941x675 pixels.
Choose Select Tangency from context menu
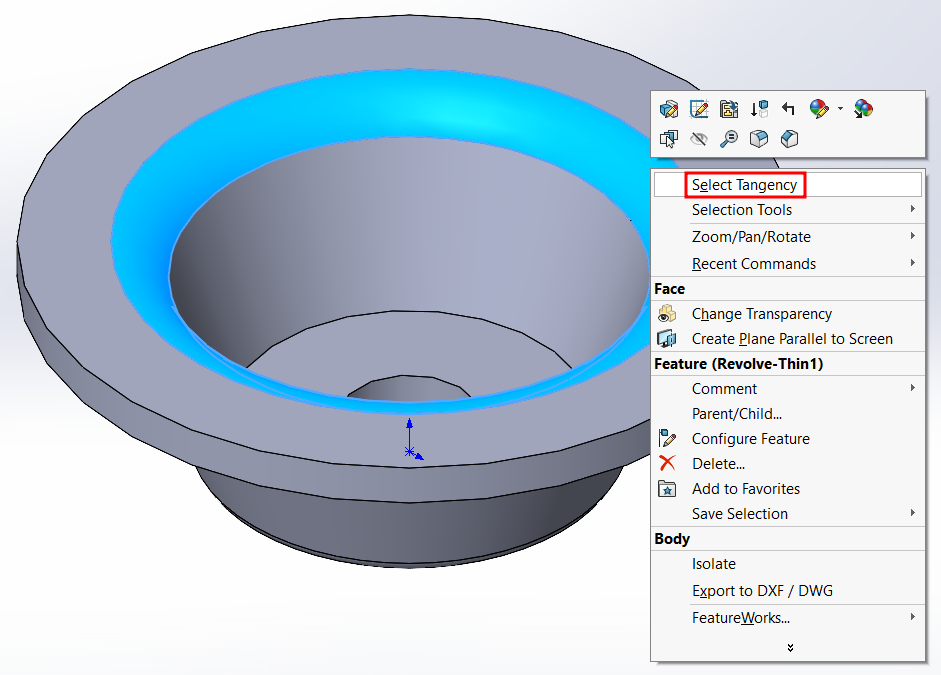click(745, 185)
